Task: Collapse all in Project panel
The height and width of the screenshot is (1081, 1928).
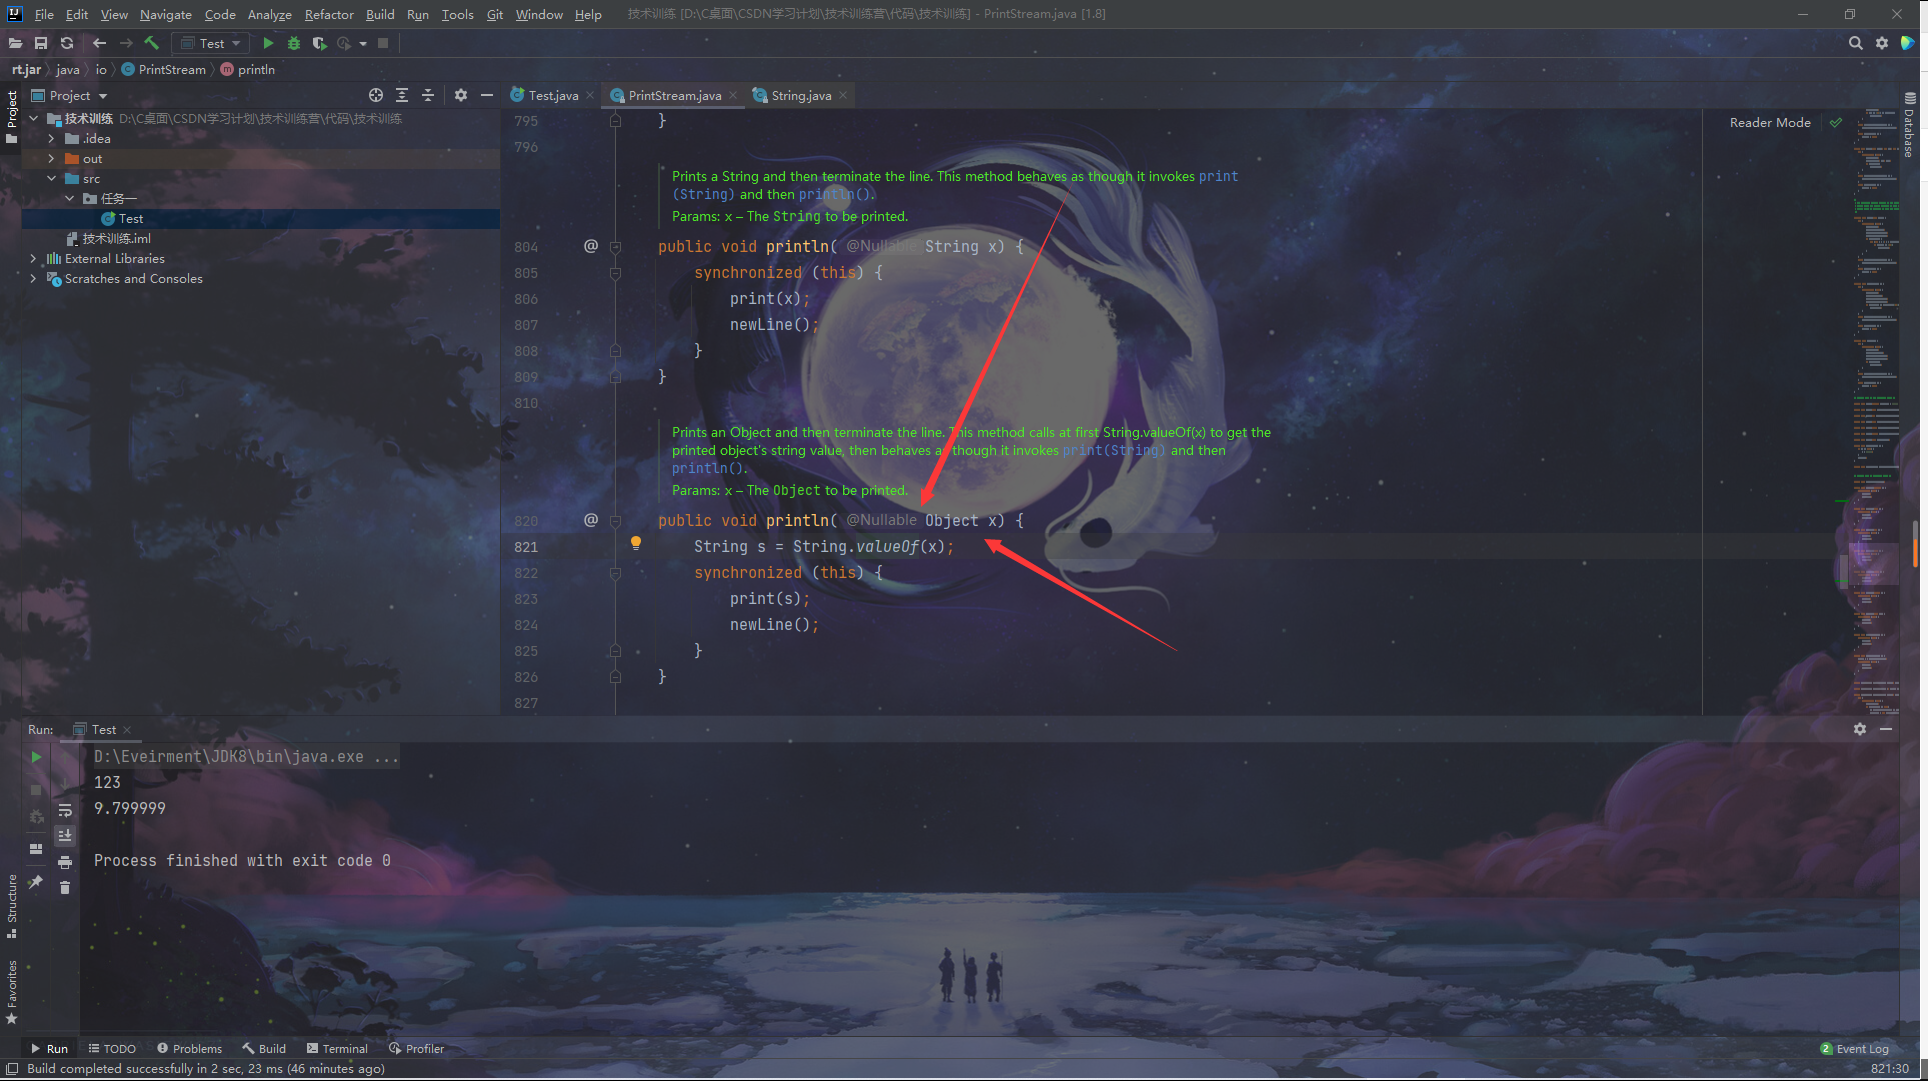Action: tap(428, 95)
